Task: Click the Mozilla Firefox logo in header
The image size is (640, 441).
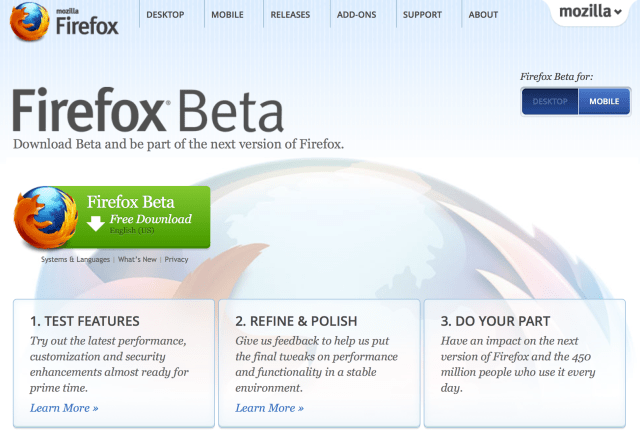Action: coord(62,20)
